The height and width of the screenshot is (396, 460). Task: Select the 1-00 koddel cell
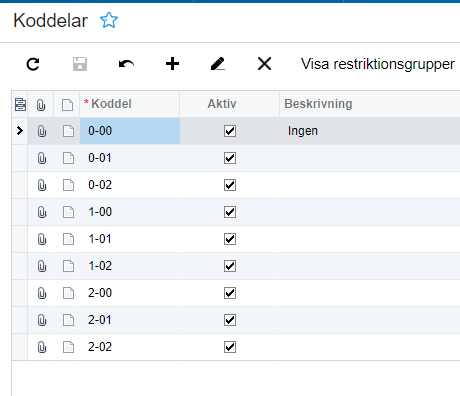130,212
